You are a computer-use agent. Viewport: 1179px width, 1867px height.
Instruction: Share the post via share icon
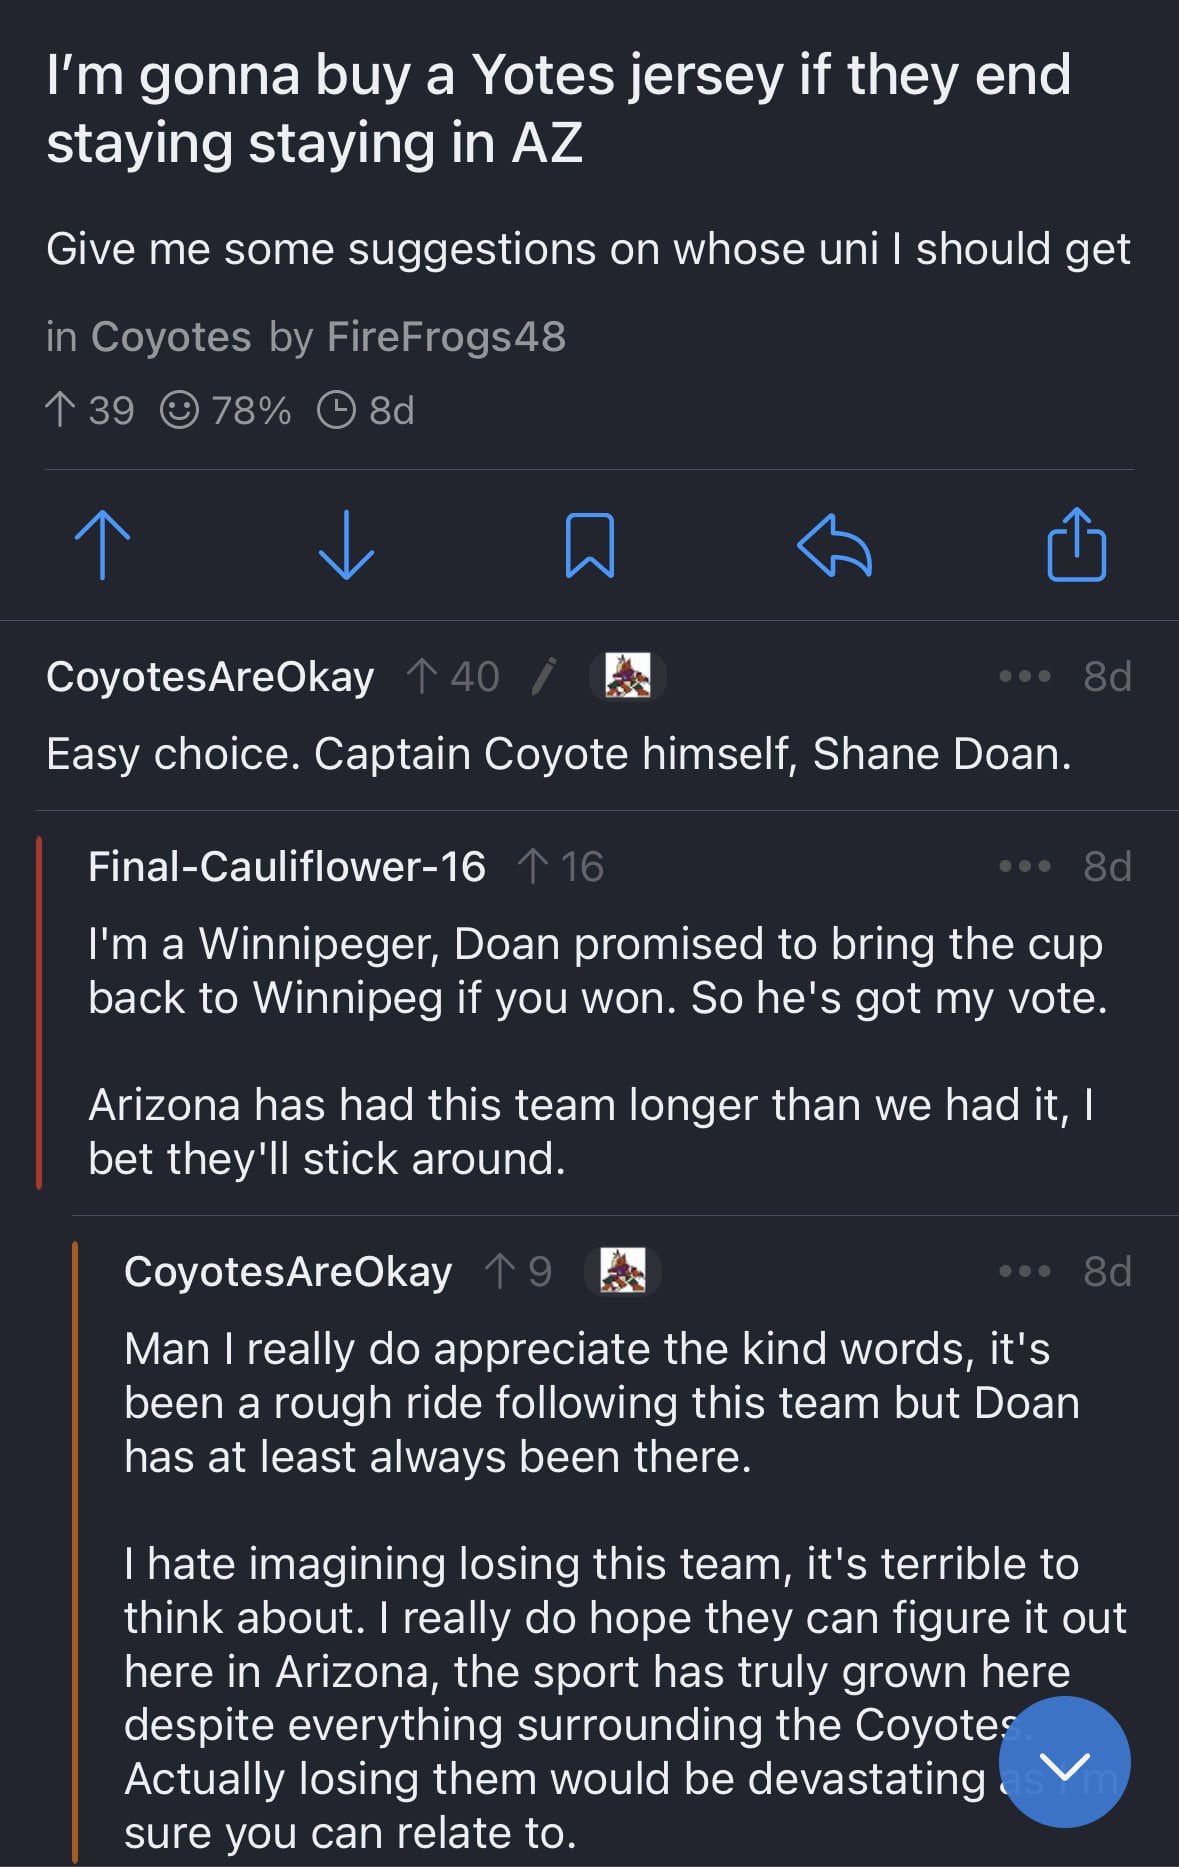(x=1077, y=544)
